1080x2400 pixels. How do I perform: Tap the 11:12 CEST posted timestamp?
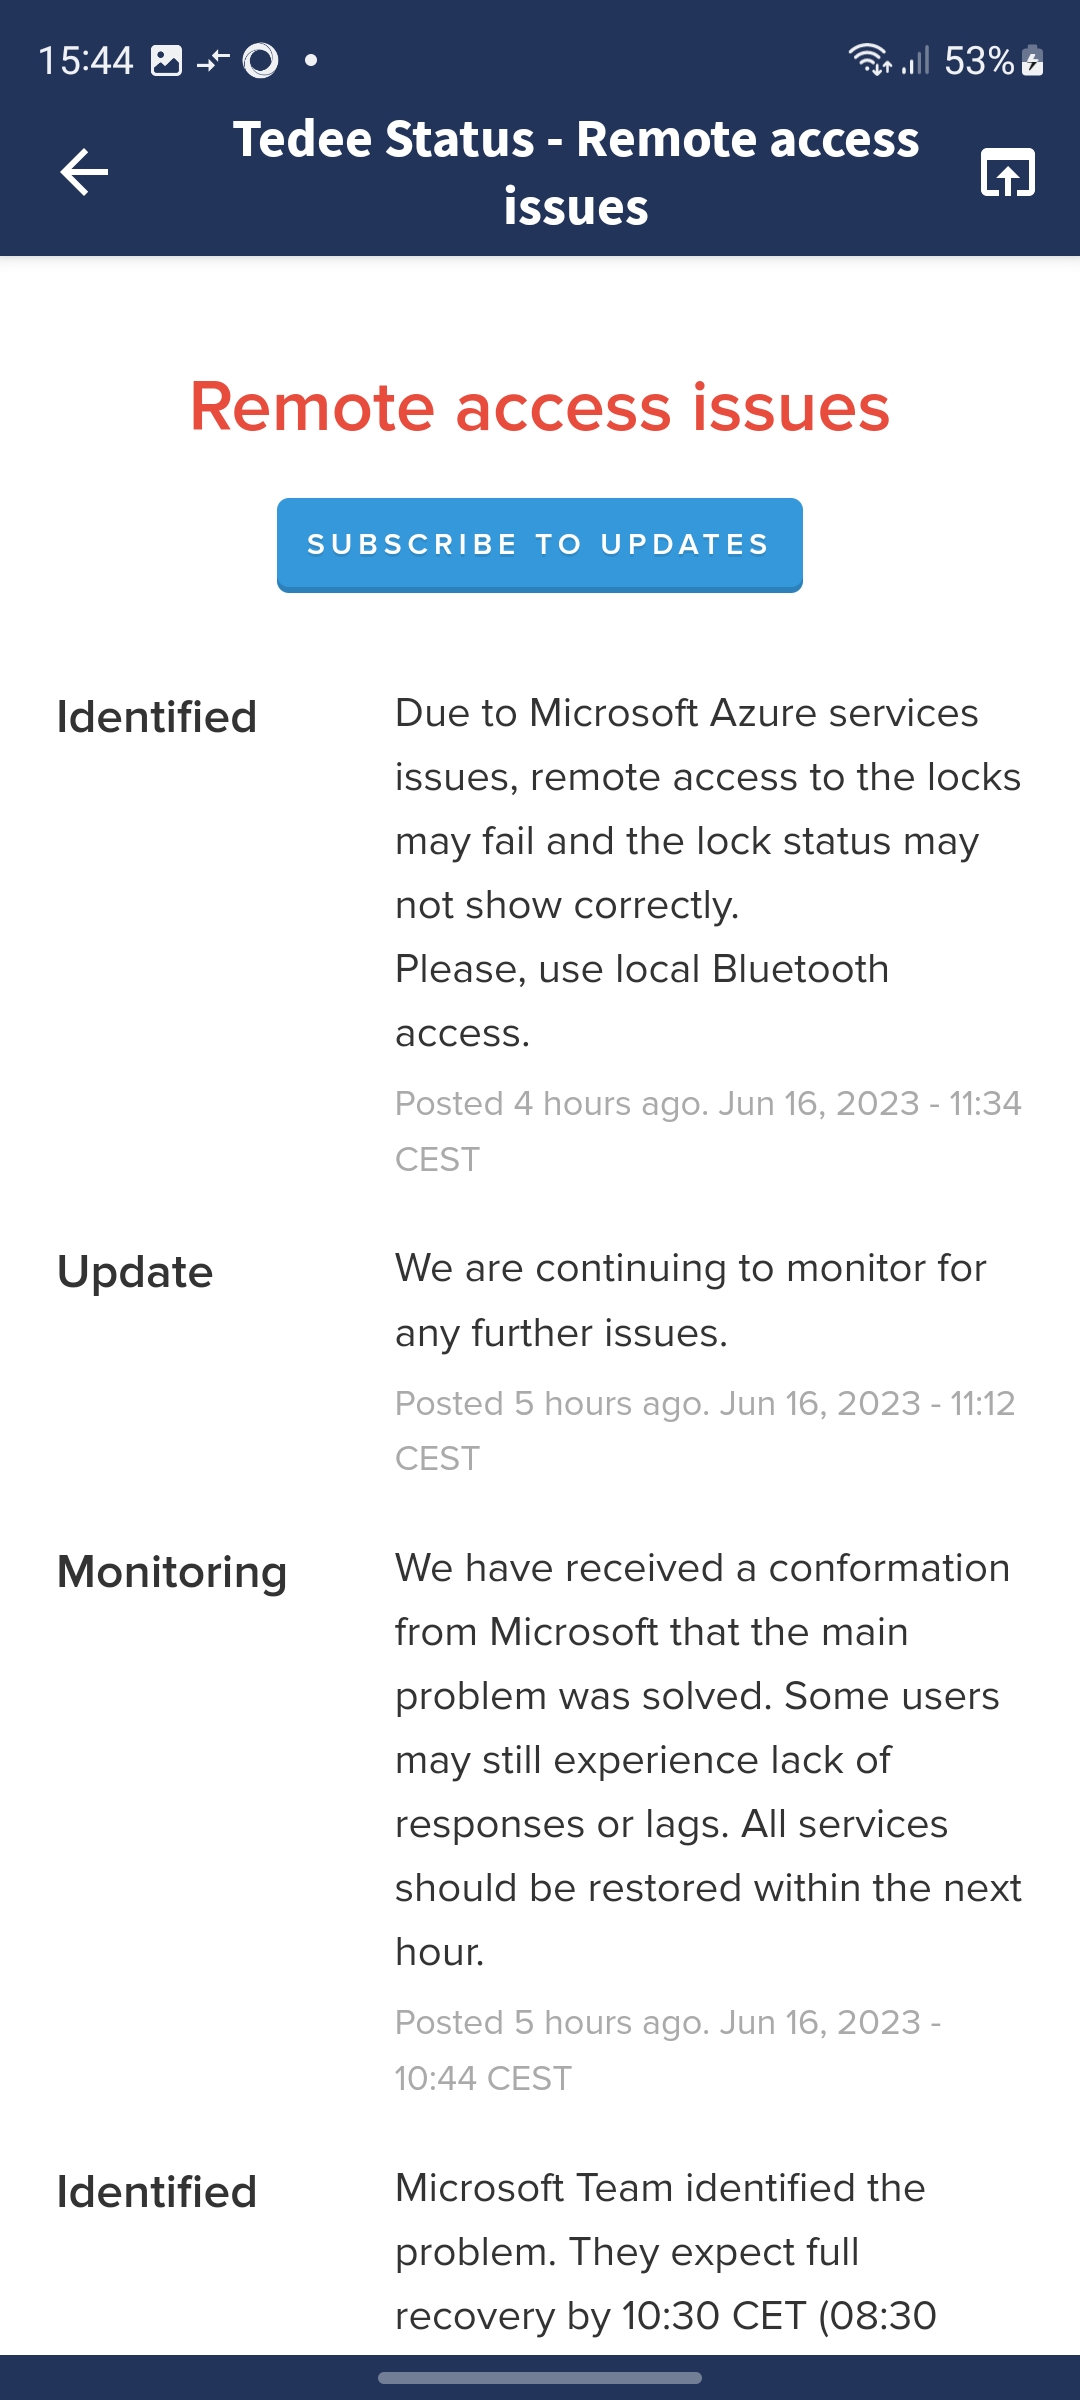[705, 1430]
